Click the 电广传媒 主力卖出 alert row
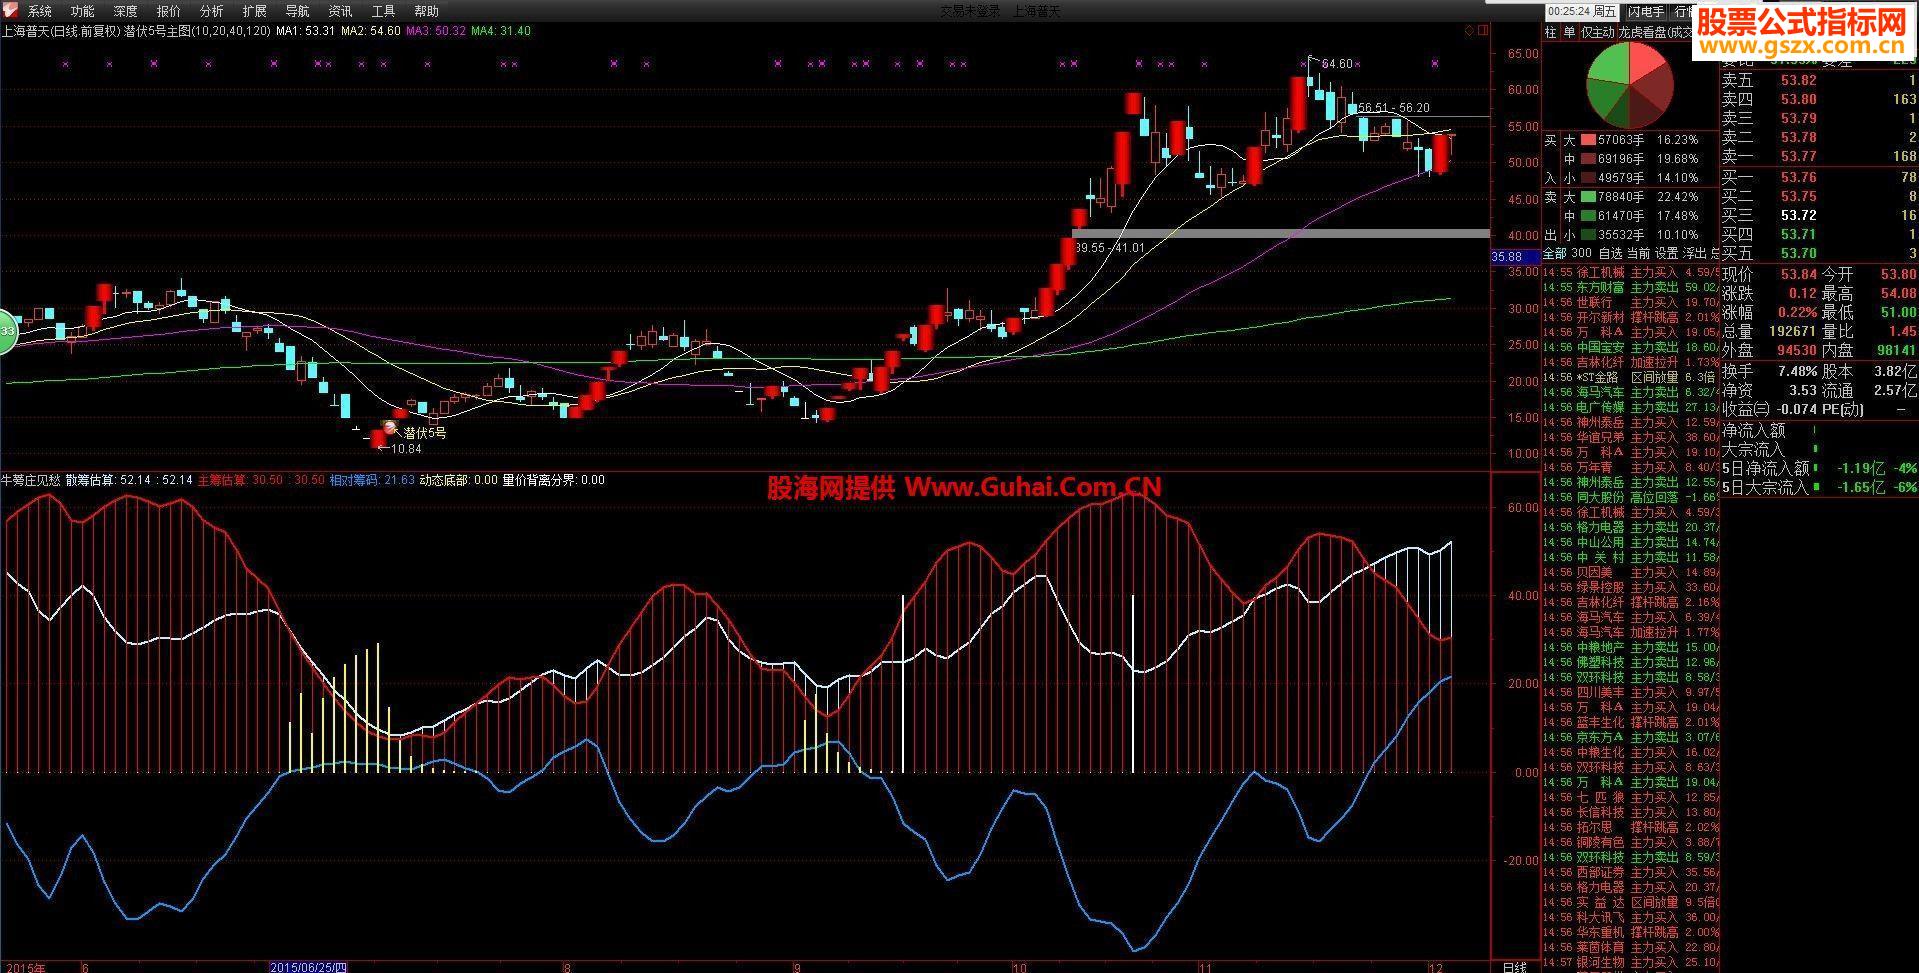 pos(1631,407)
